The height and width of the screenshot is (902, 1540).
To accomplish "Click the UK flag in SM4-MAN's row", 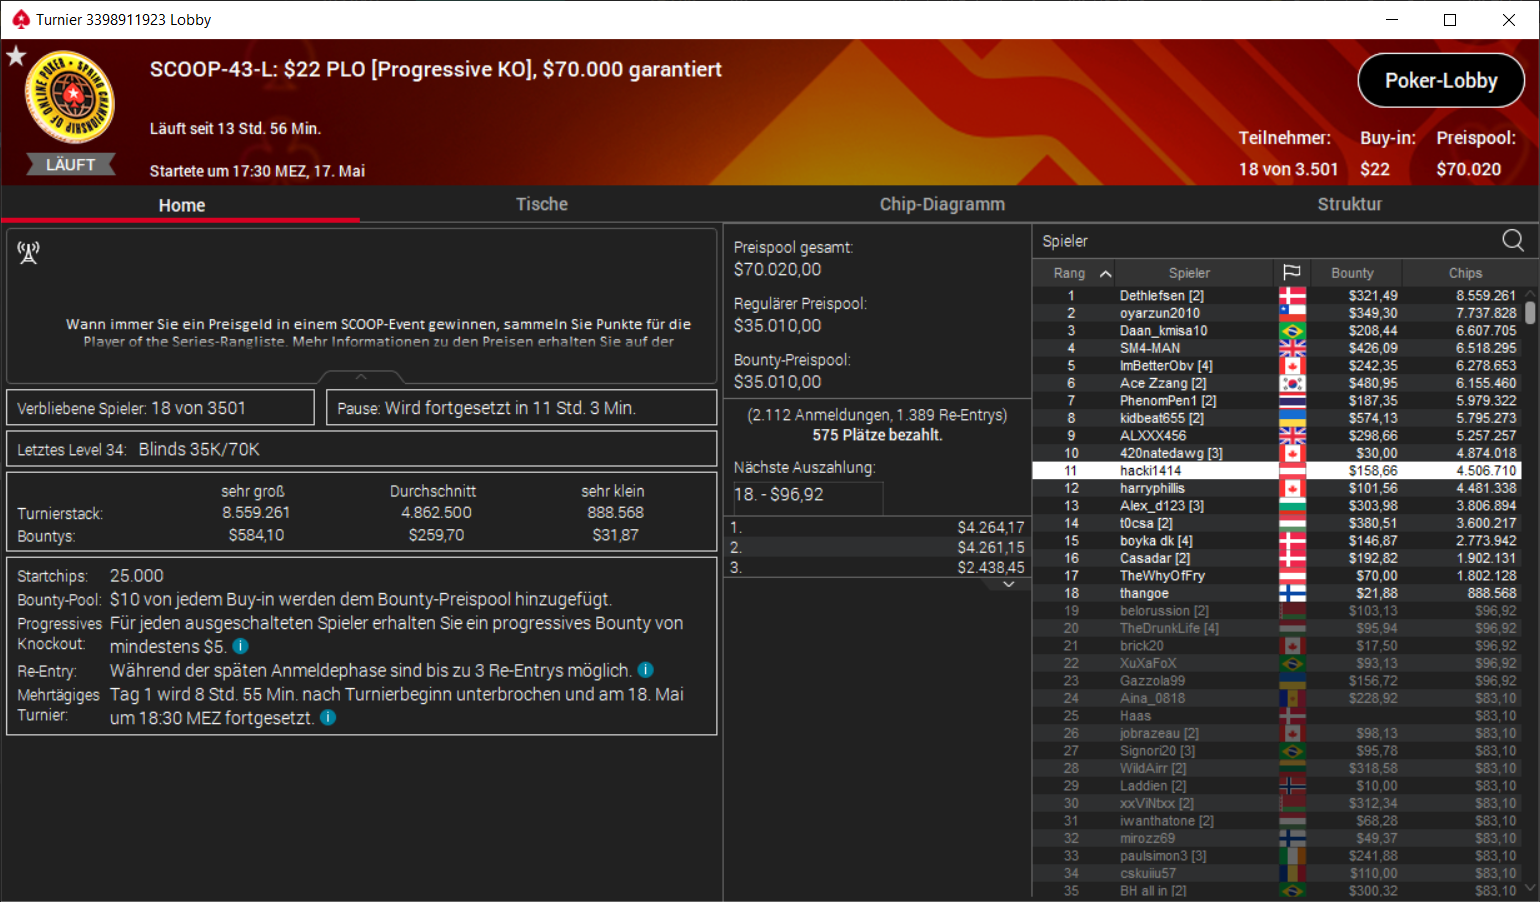I will coord(1292,348).
